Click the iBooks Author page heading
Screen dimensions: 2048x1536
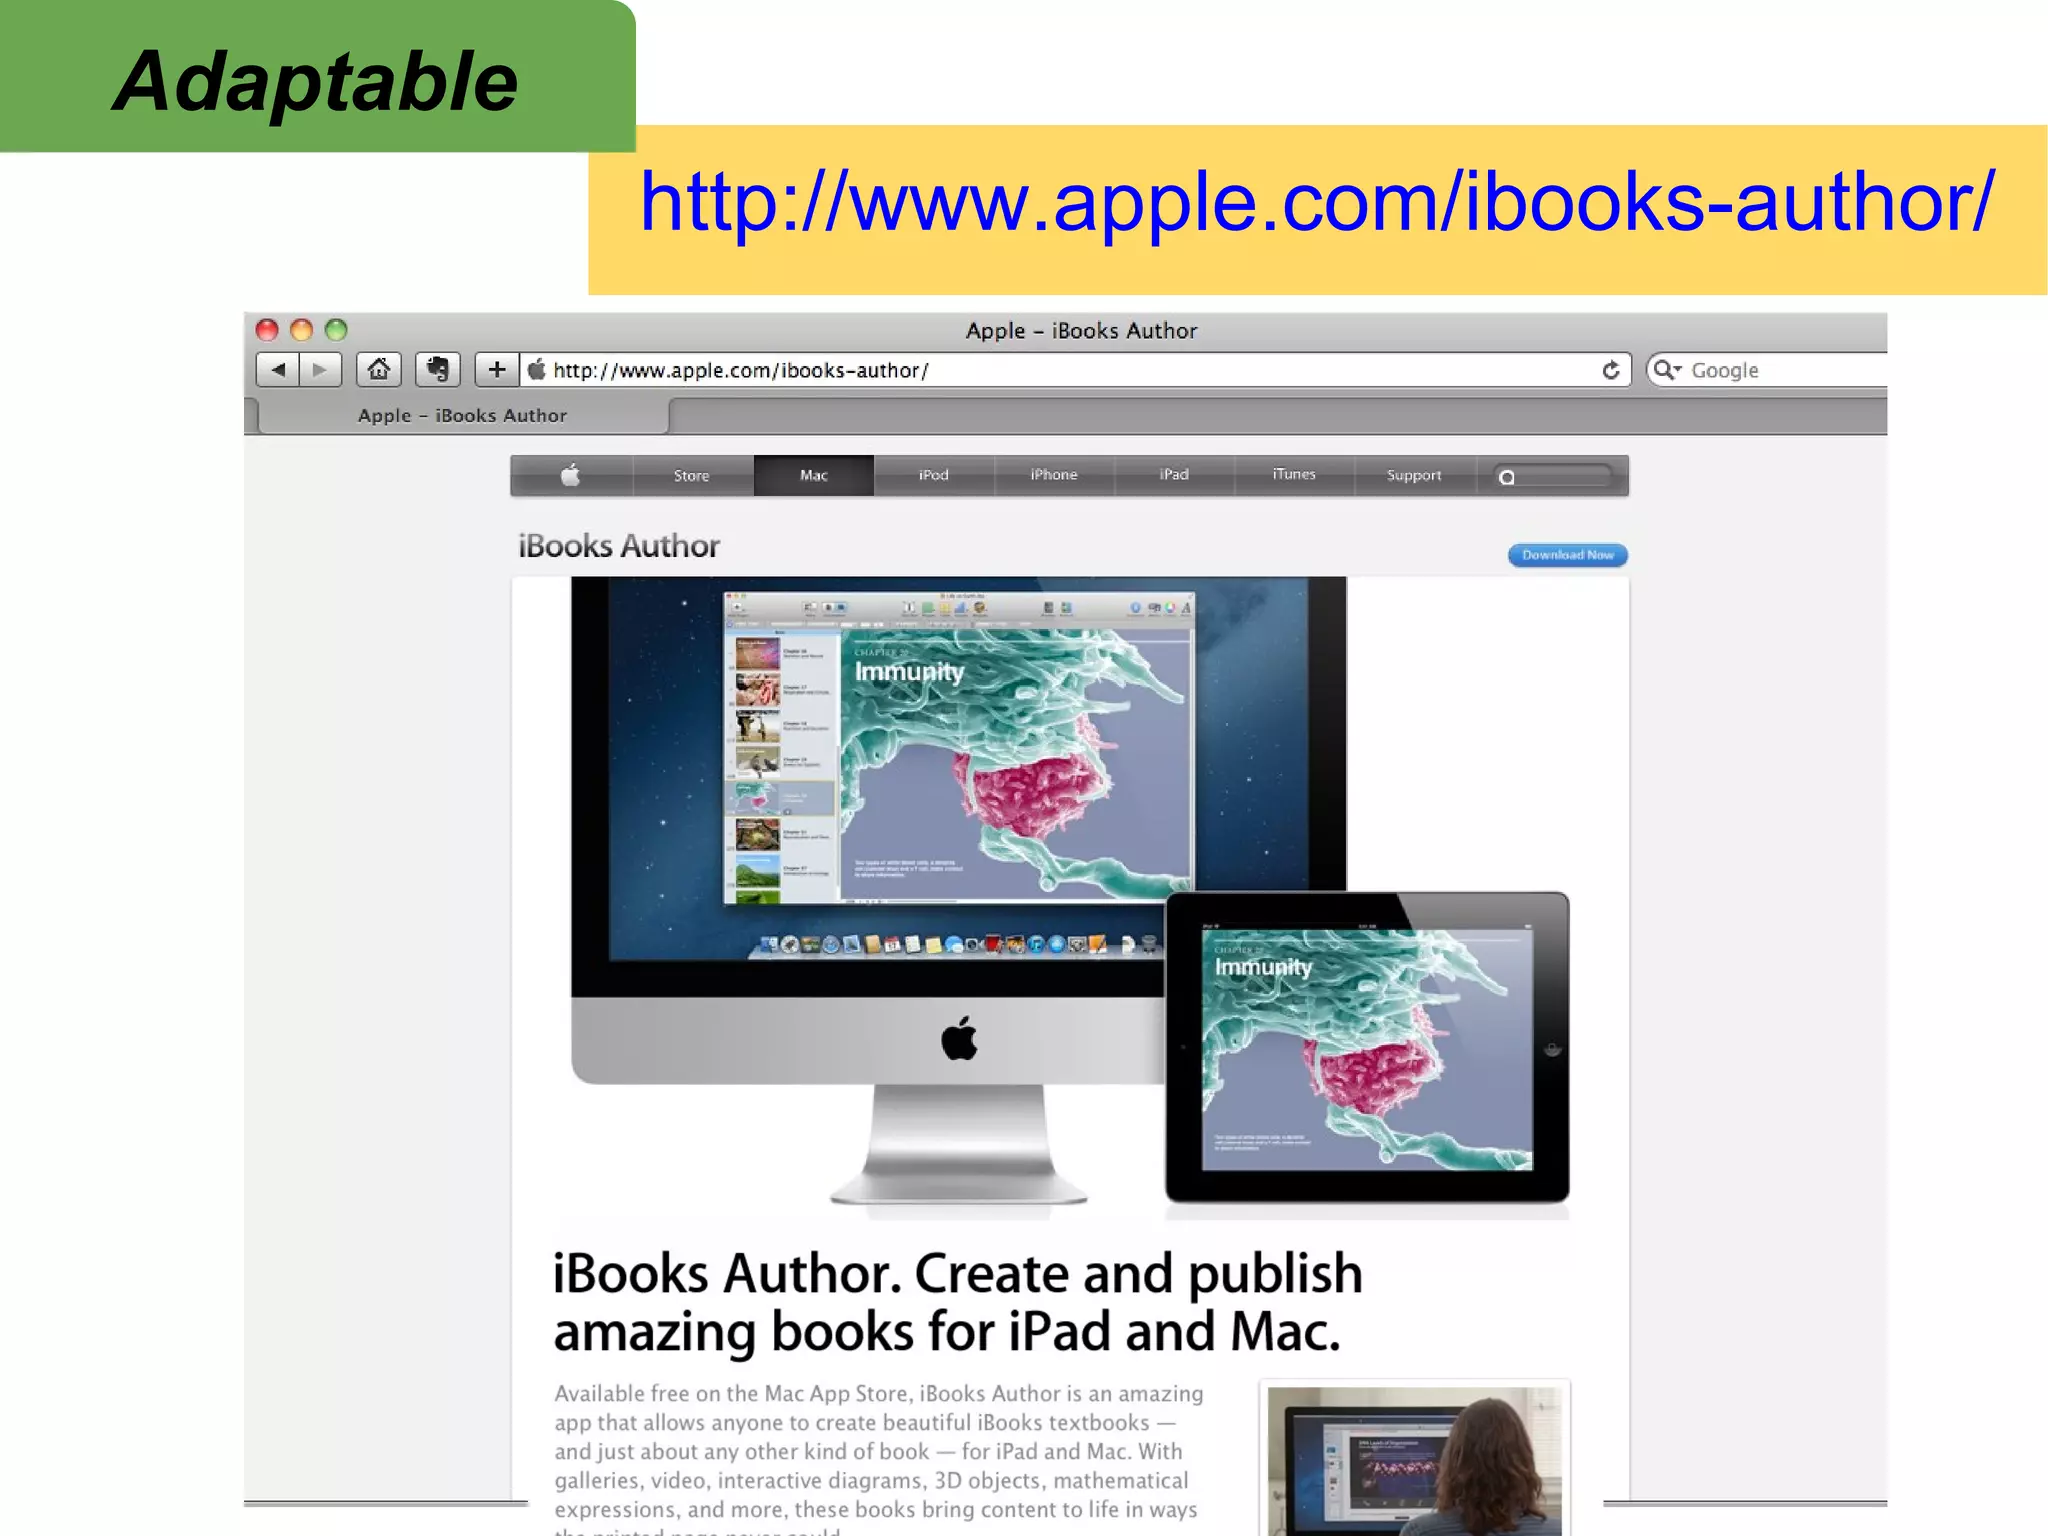click(619, 546)
